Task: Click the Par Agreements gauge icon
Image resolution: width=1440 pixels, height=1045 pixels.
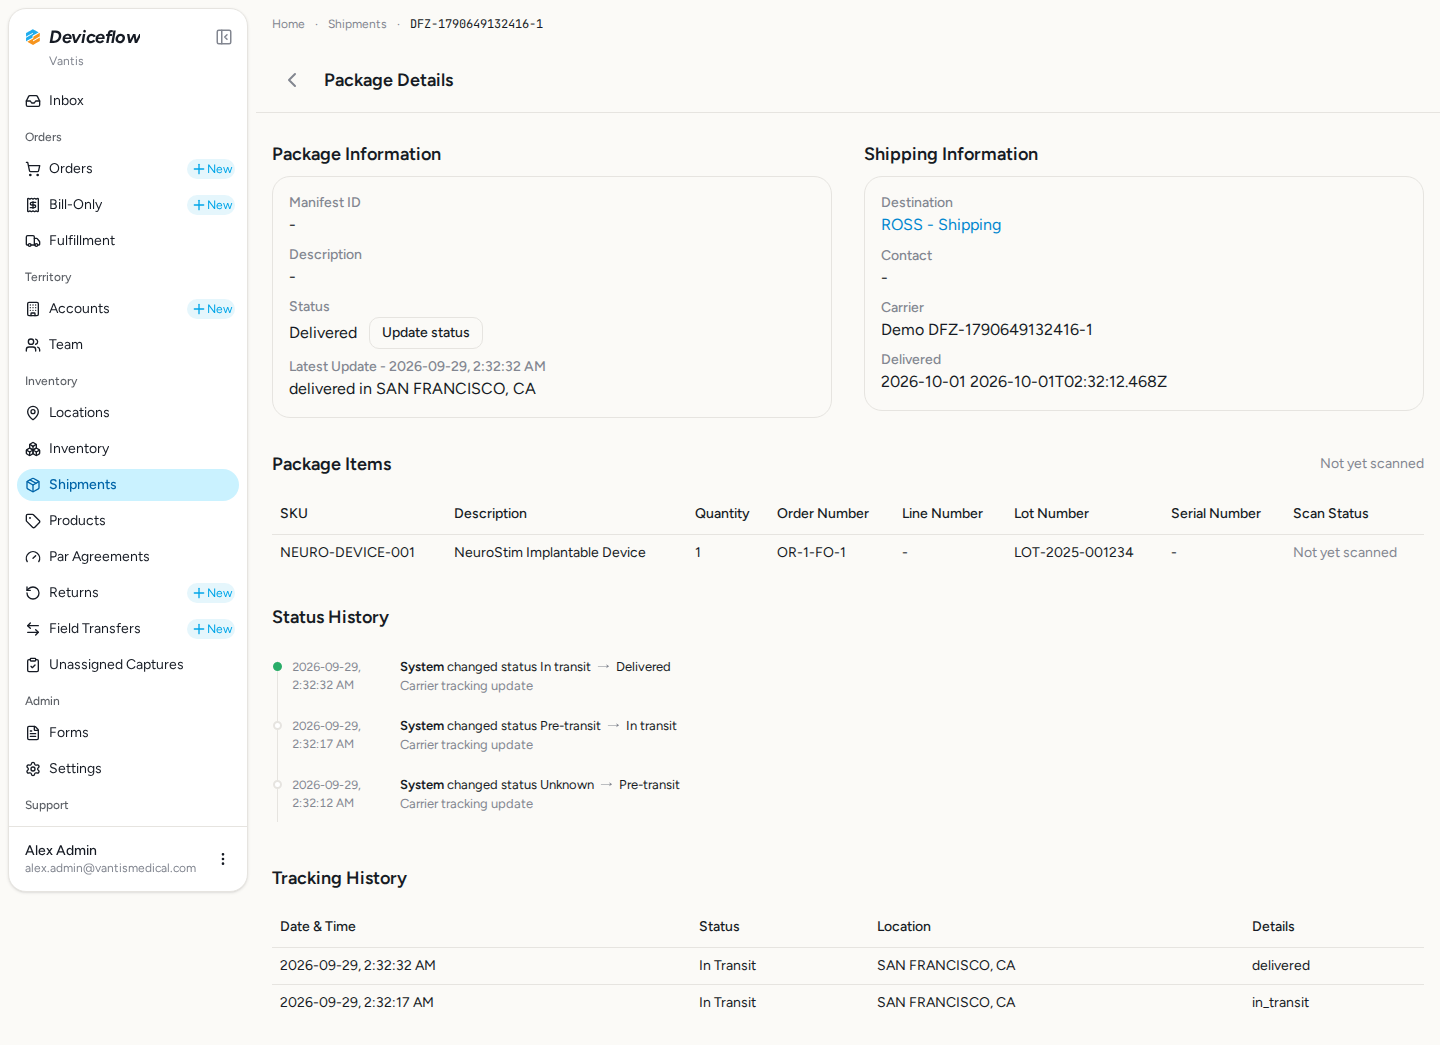Action: point(33,557)
